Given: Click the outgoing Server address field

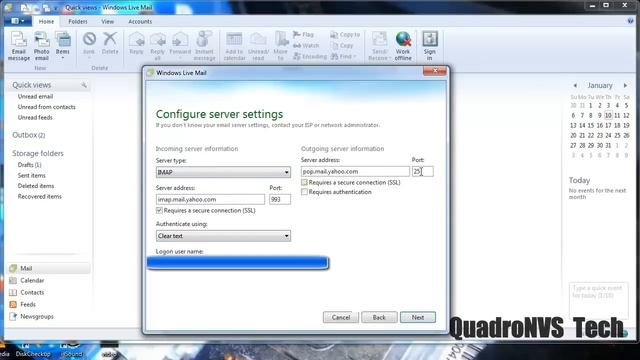Looking at the screenshot, I should 355,172.
